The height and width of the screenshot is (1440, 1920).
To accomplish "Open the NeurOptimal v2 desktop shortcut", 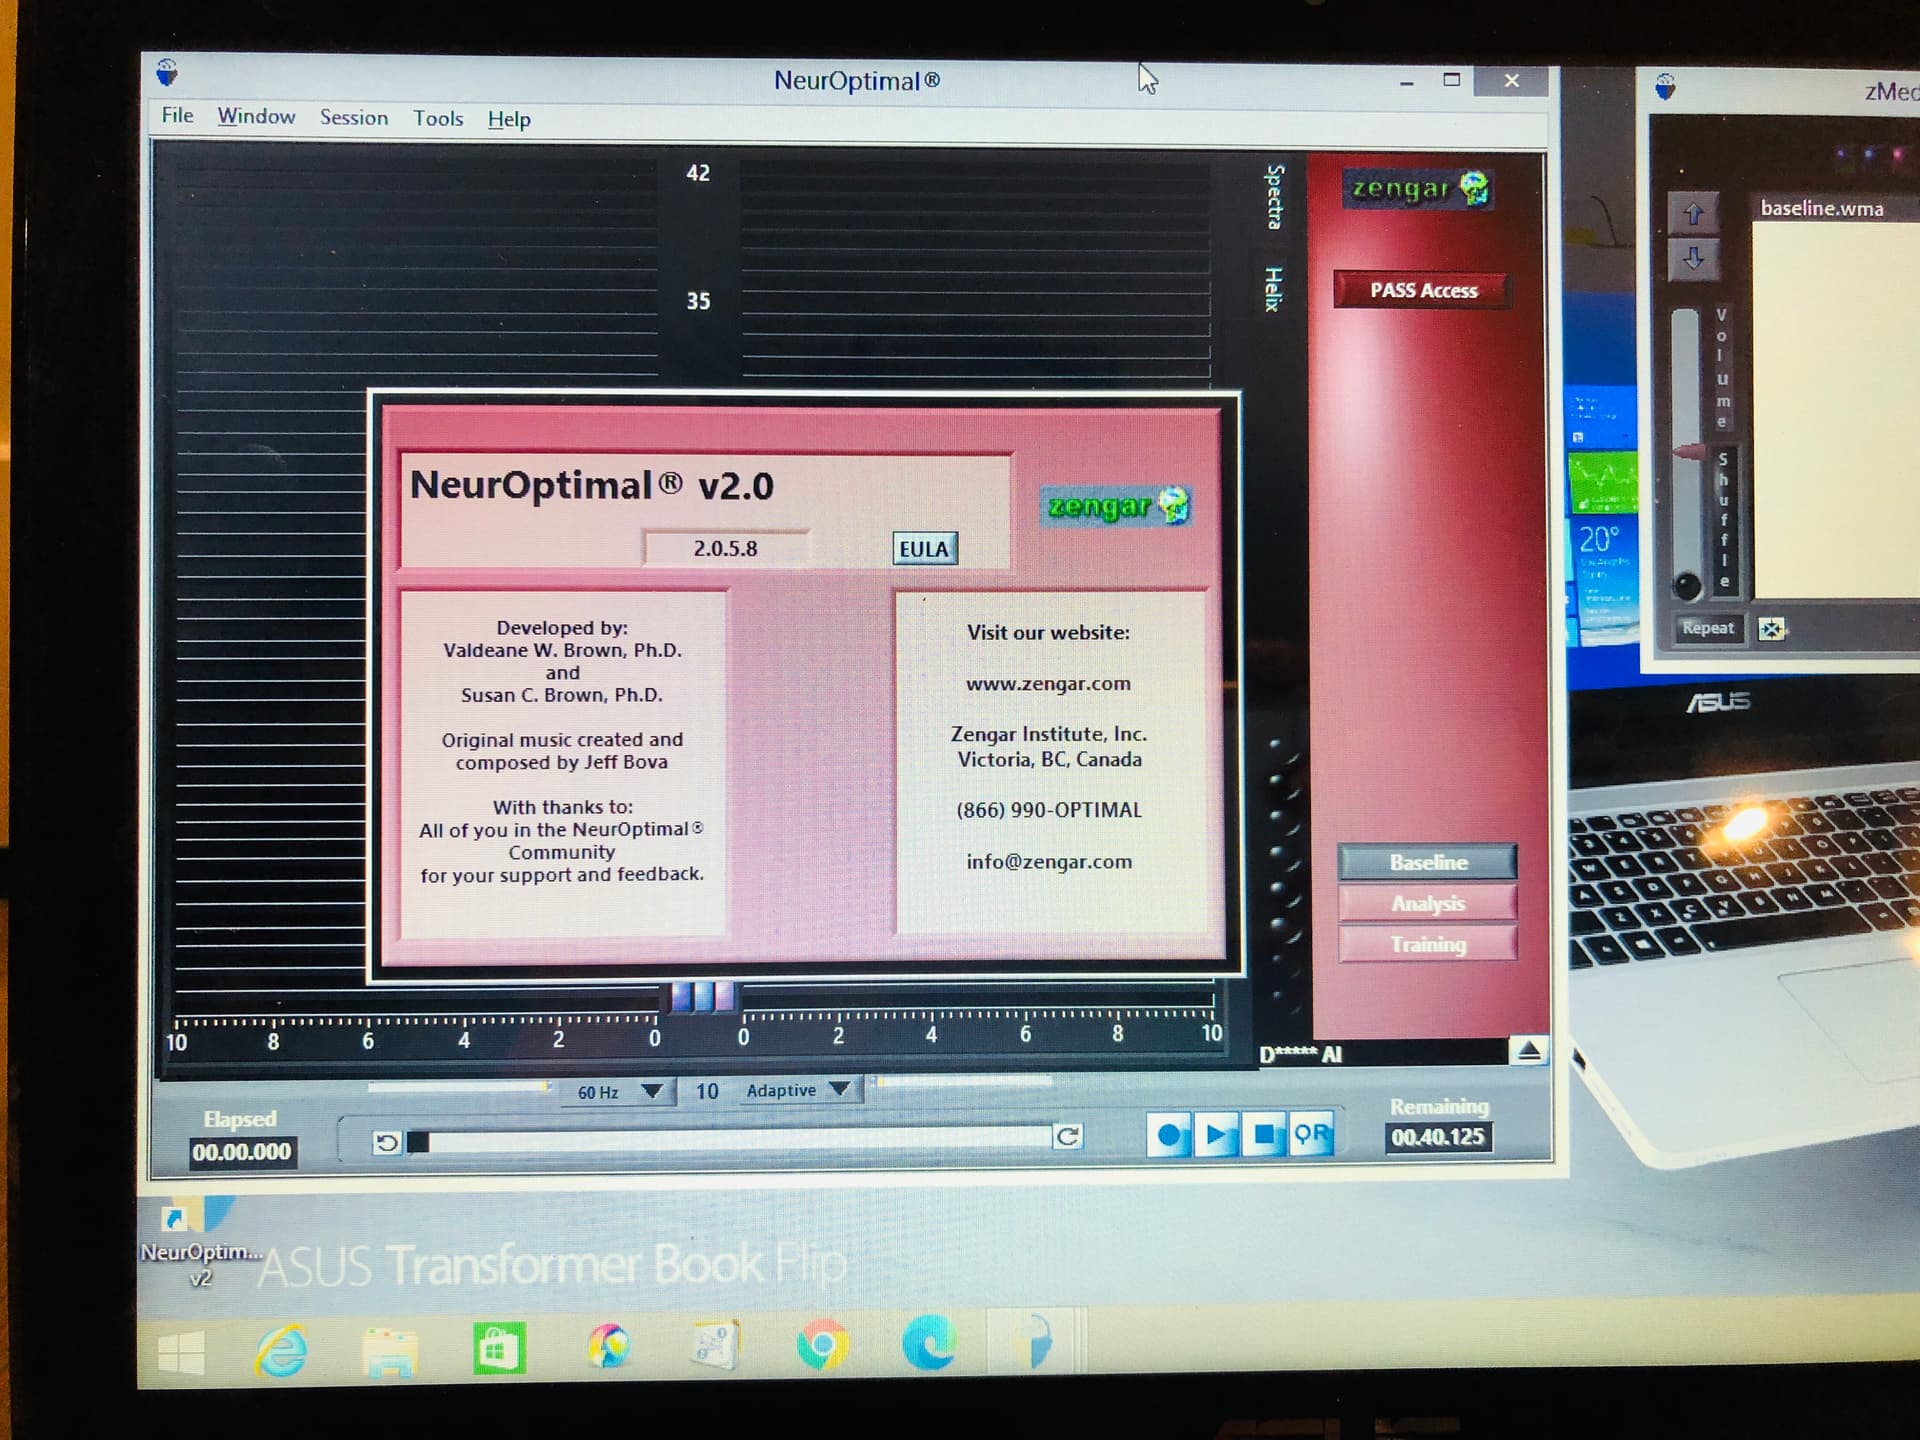I will click(x=200, y=1243).
